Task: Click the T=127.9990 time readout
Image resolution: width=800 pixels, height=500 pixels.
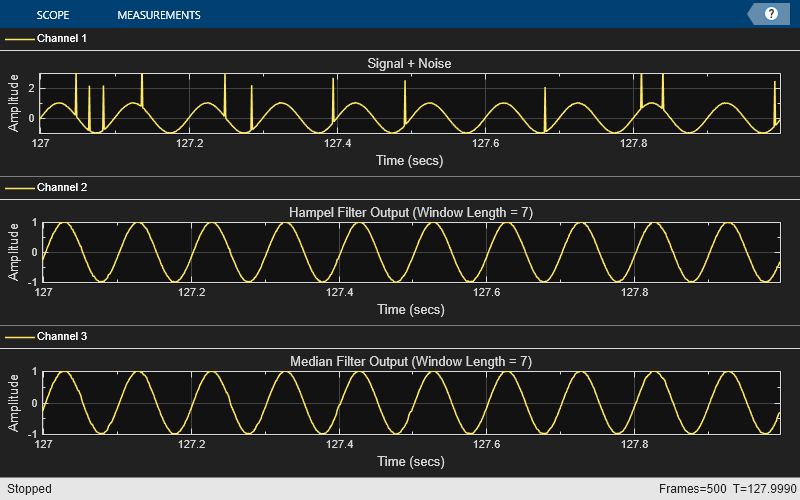Action: [x=762, y=489]
